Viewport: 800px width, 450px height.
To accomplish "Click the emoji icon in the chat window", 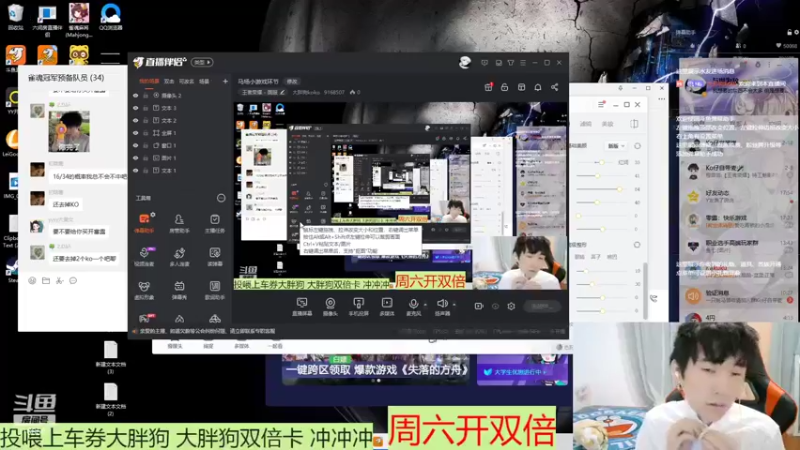I will click(32, 281).
